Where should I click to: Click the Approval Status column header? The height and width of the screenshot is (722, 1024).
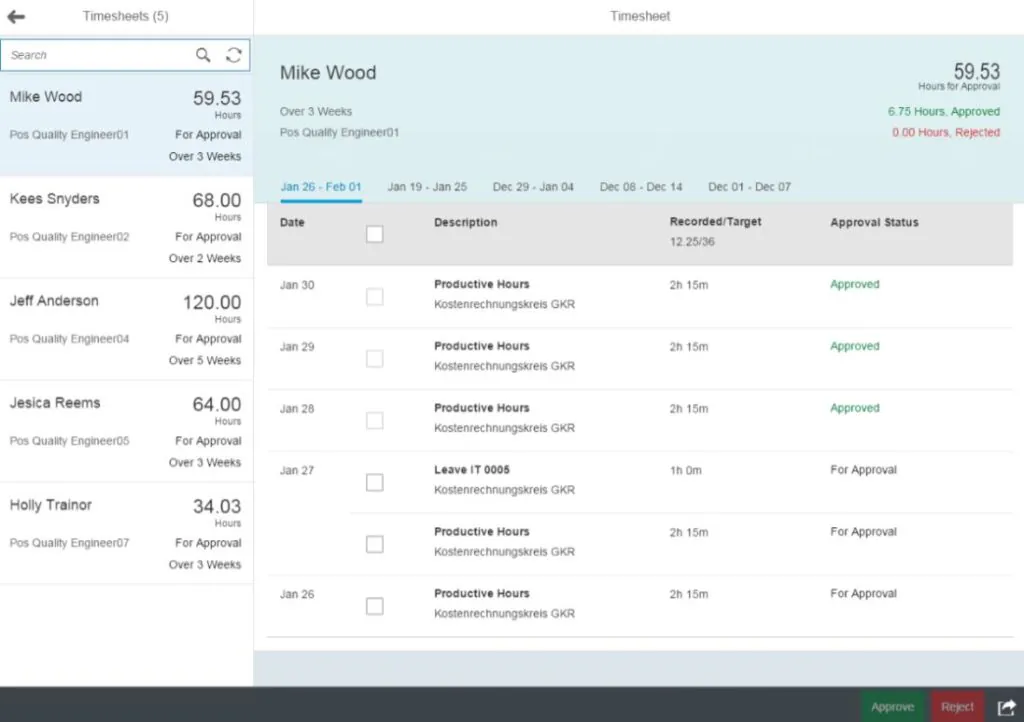pyautogui.click(x=874, y=222)
